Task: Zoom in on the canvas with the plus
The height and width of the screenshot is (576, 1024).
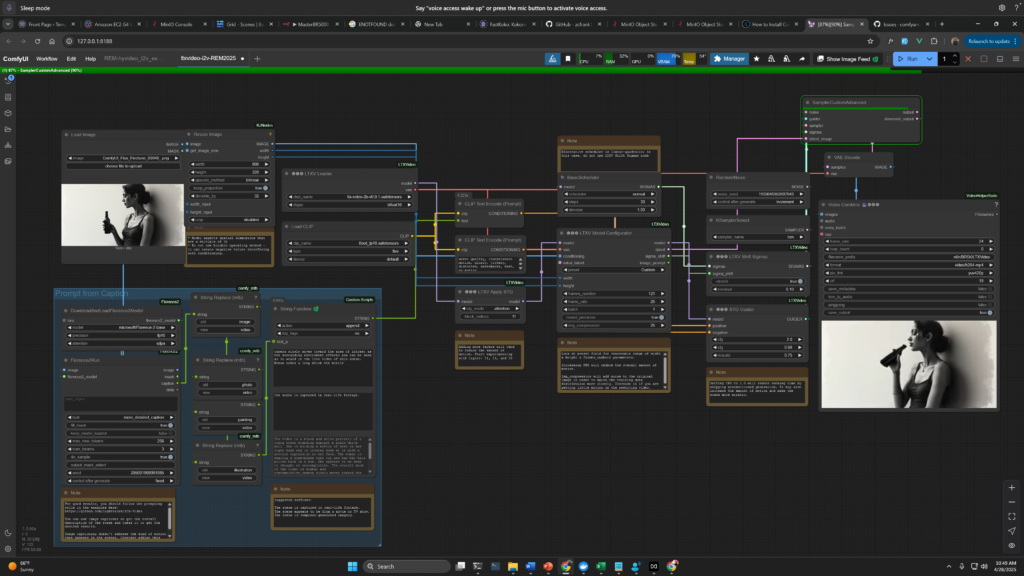Action: pyautogui.click(x=1012, y=488)
